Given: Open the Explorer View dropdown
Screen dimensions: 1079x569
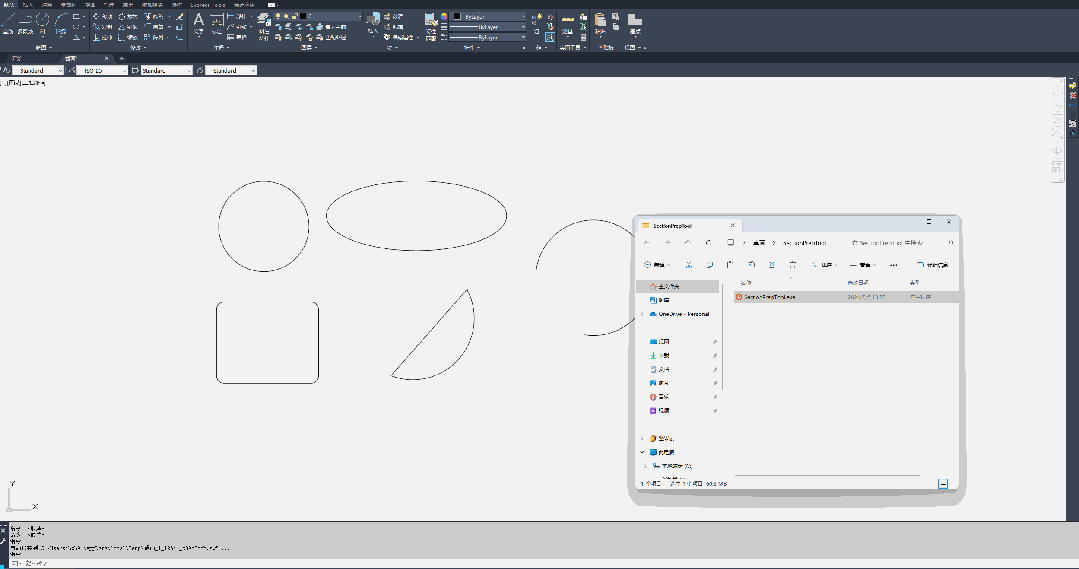Looking at the screenshot, I should point(863,265).
